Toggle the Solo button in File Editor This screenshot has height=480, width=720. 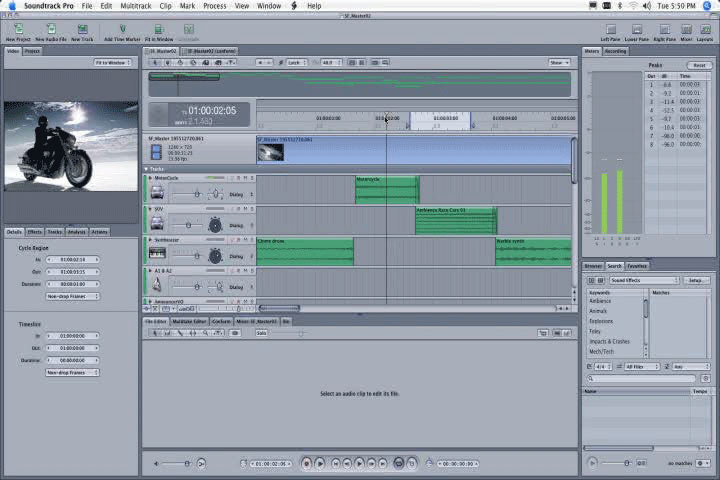(261, 333)
